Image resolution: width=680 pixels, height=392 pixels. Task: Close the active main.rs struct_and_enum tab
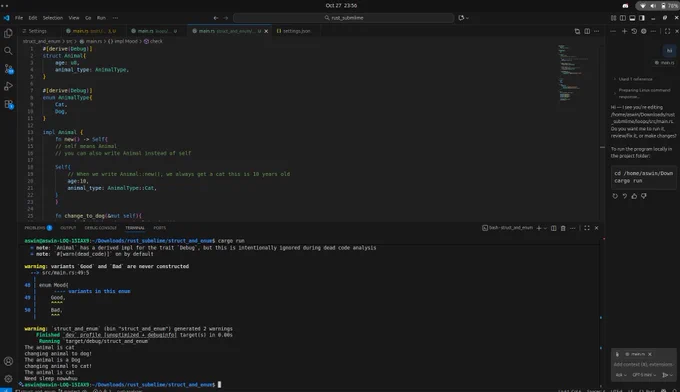(x=266, y=31)
